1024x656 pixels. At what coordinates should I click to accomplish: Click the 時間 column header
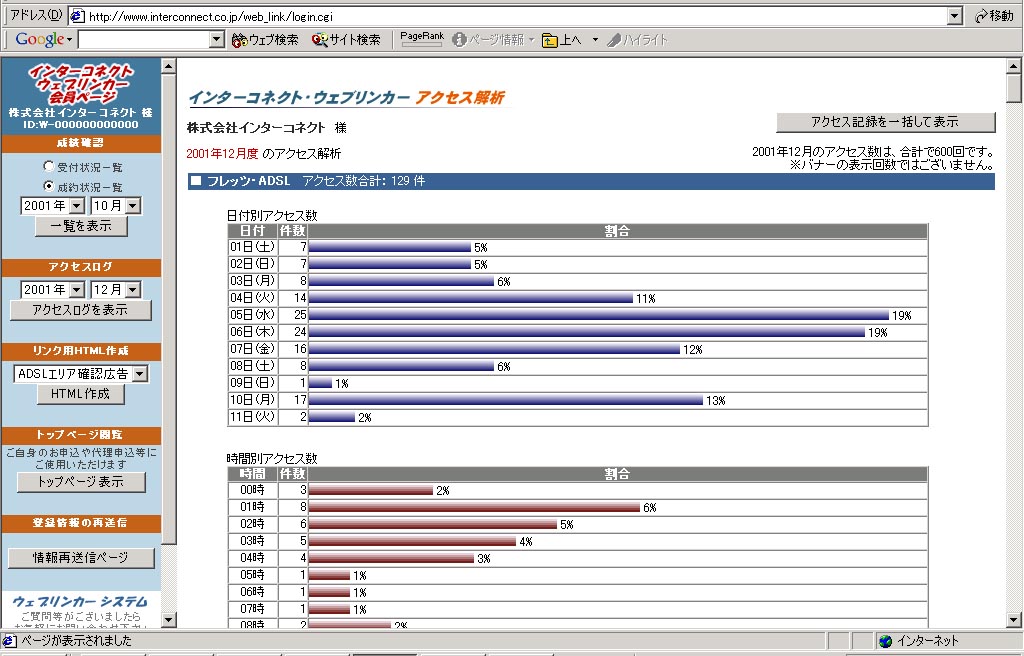click(253, 474)
